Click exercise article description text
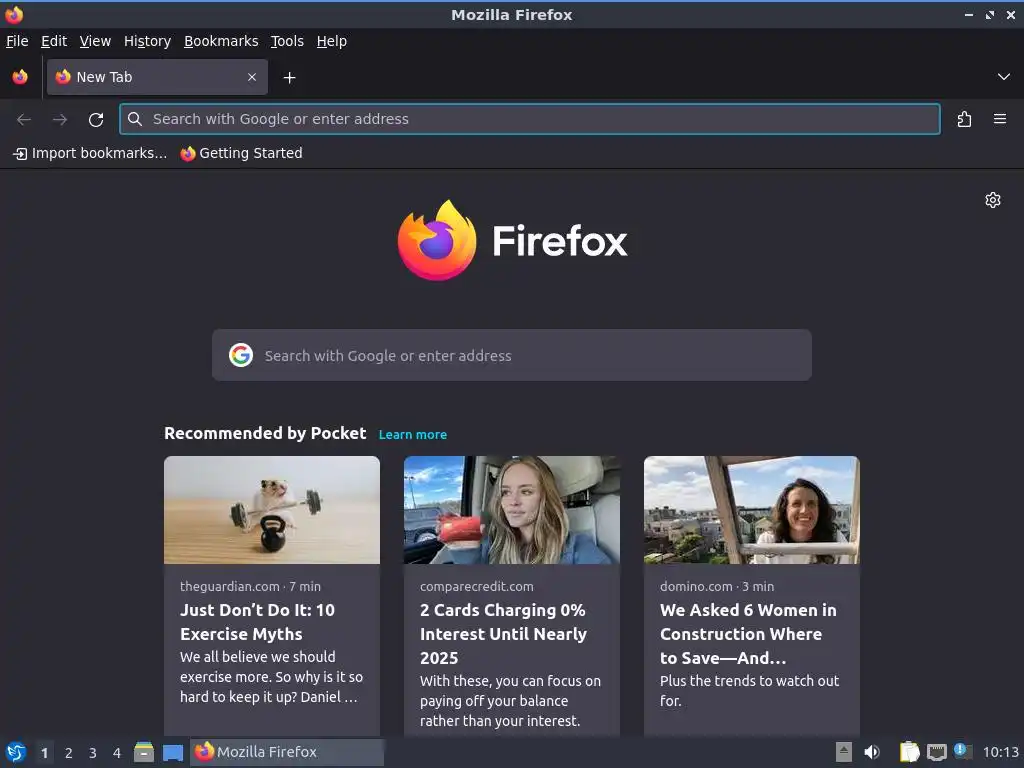The width and height of the screenshot is (1024, 768). pos(271,677)
